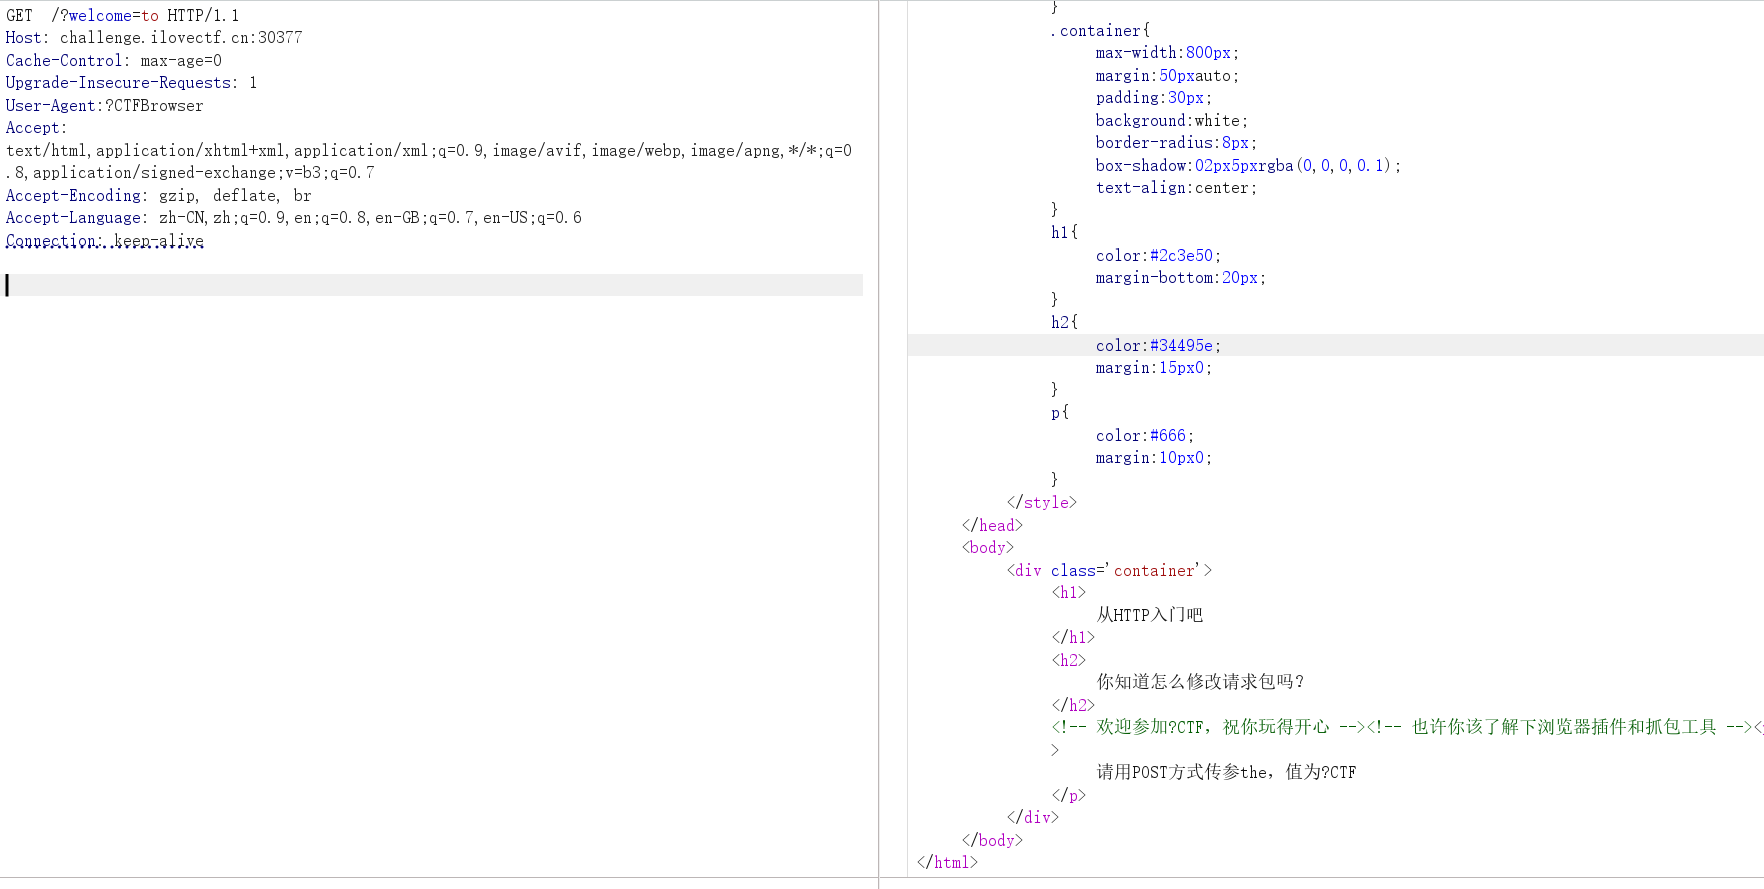The width and height of the screenshot is (1764, 889).
Task: Click the comment 欢迎参加?CTF,祝你玩得开心
Action: click(x=1207, y=727)
